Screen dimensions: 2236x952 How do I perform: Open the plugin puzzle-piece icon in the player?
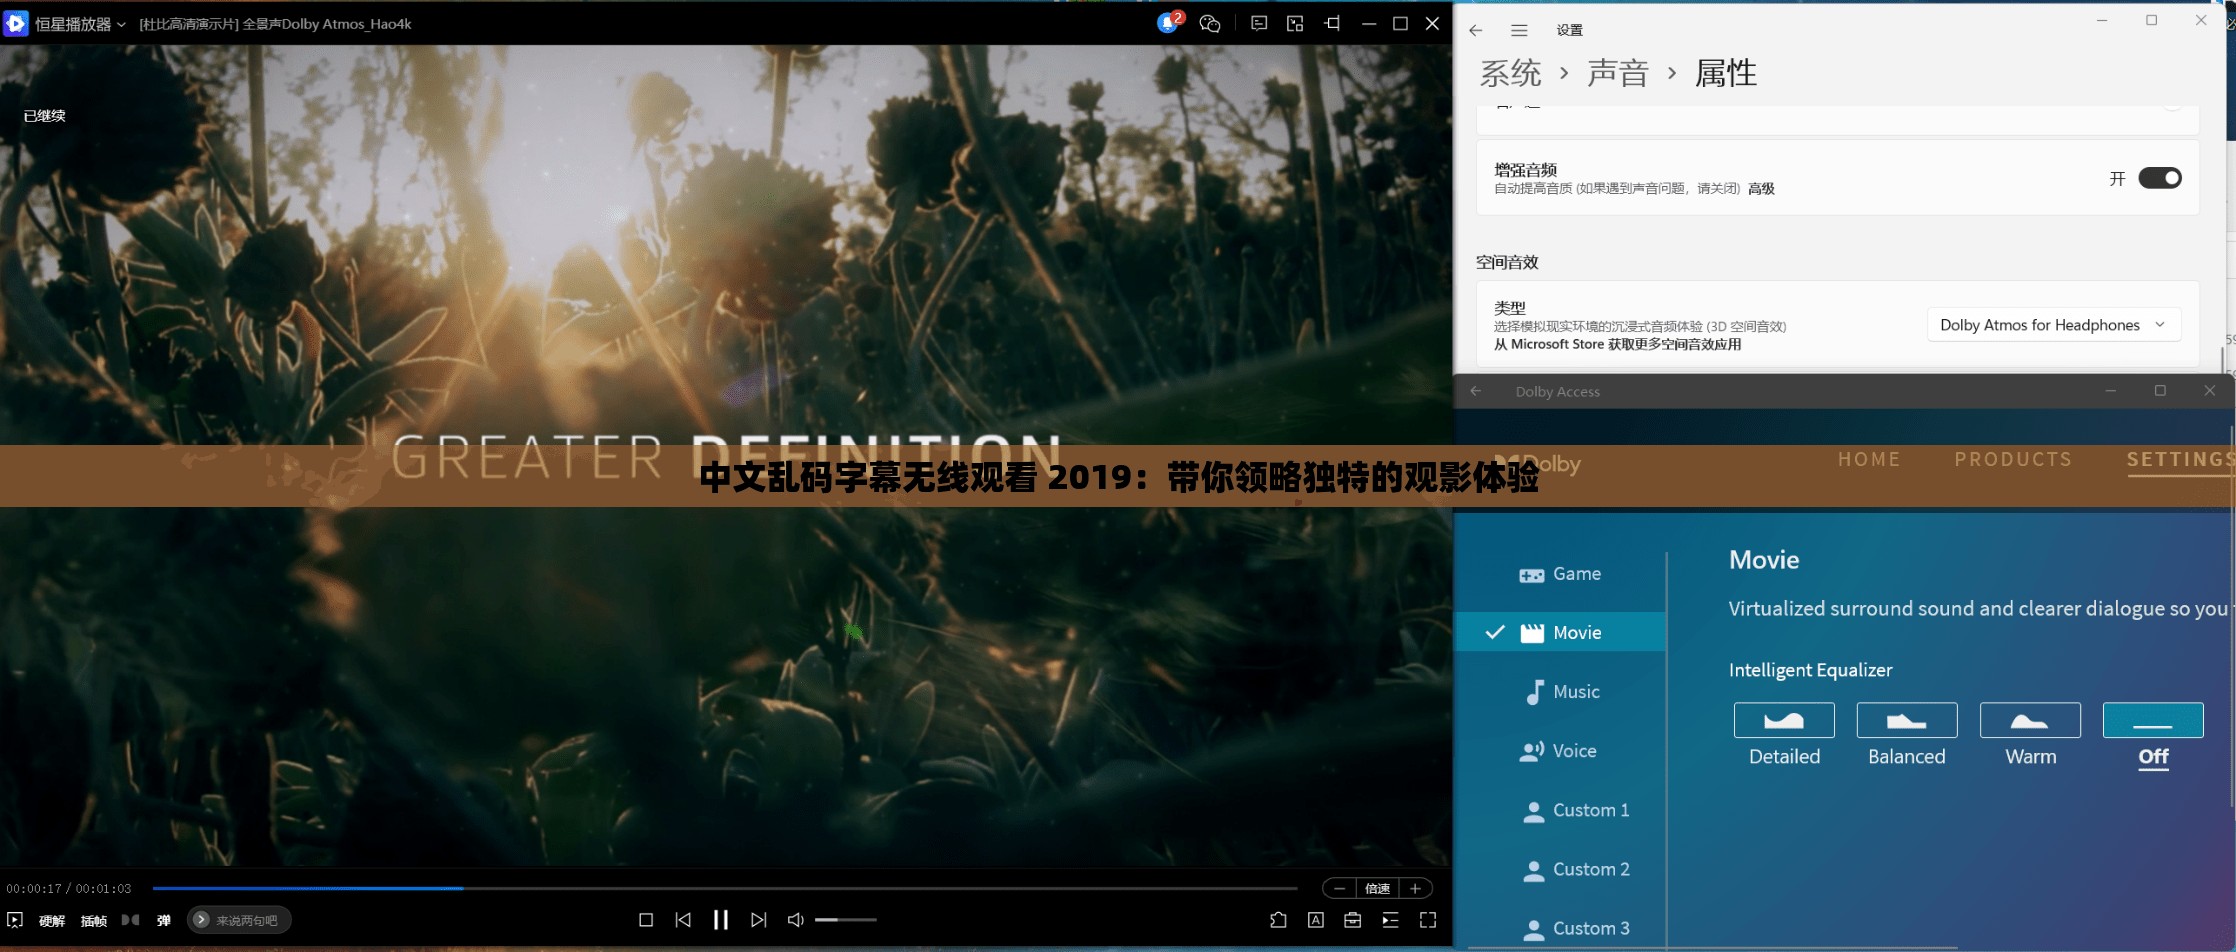pos(1278,920)
